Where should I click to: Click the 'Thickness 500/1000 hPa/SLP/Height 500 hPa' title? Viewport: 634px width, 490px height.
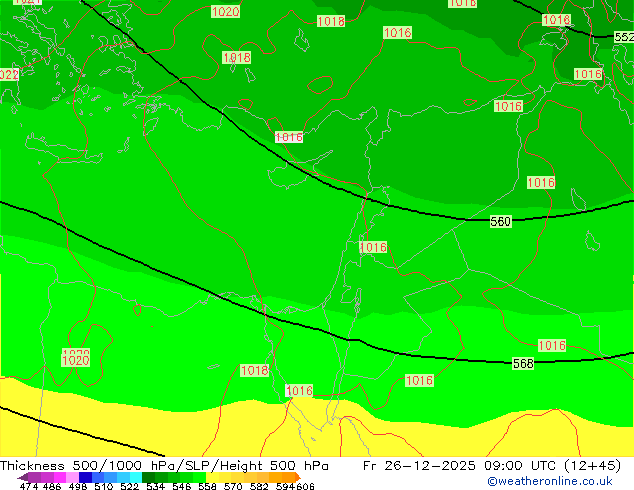(x=164, y=466)
